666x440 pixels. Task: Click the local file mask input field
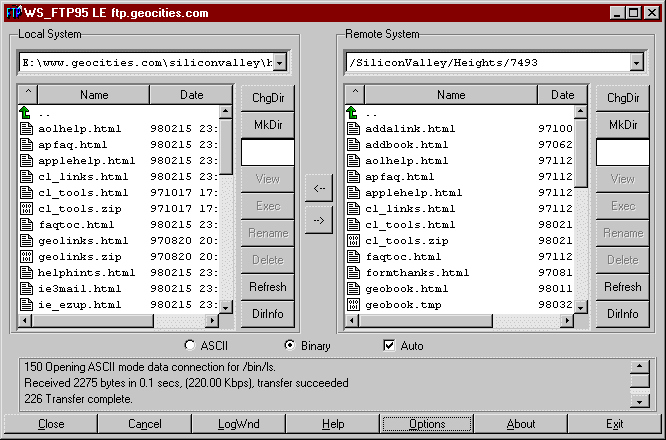[268, 152]
